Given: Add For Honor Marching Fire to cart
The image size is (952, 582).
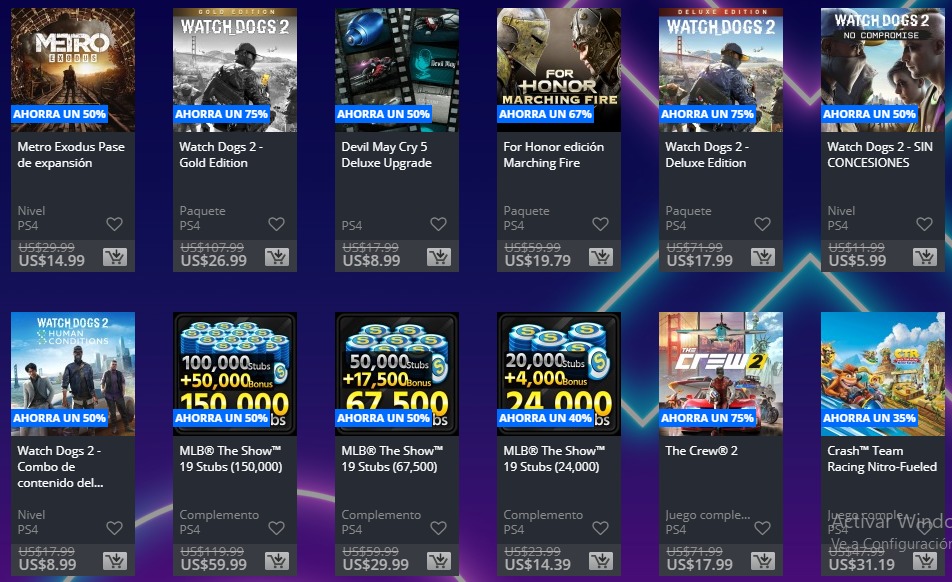Looking at the screenshot, I should pyautogui.click(x=601, y=257).
